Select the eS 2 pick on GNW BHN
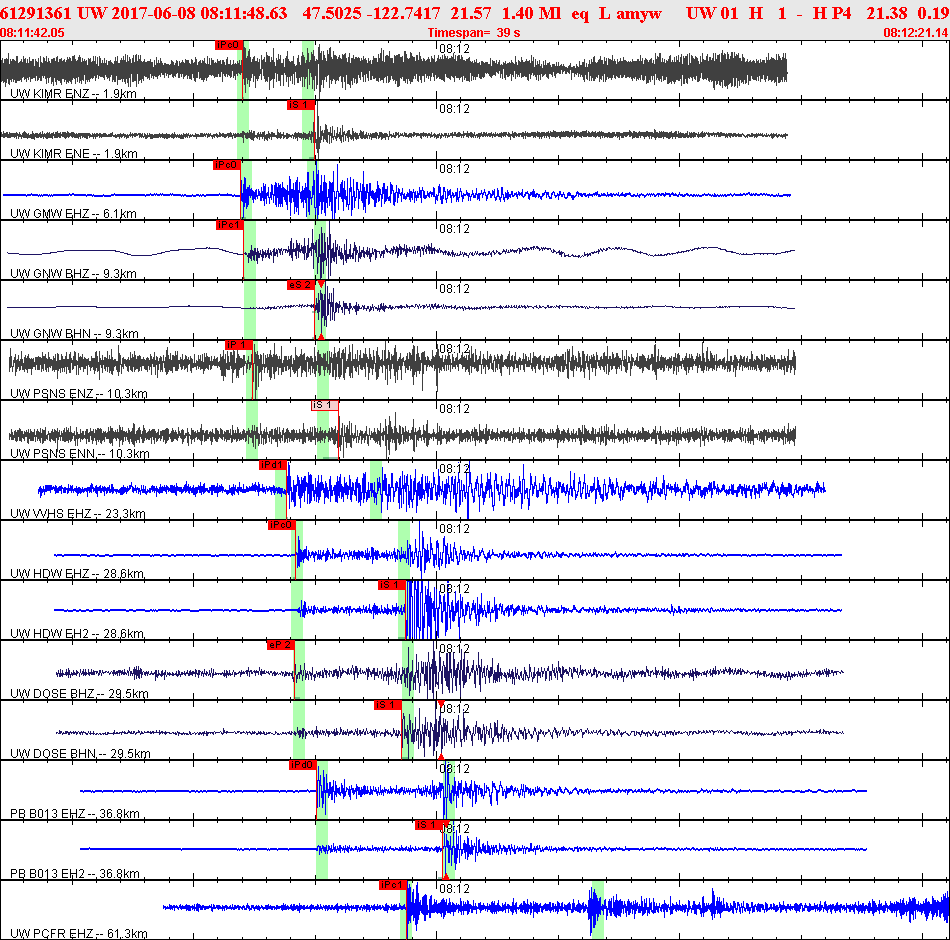The height and width of the screenshot is (940, 950). [x=301, y=285]
